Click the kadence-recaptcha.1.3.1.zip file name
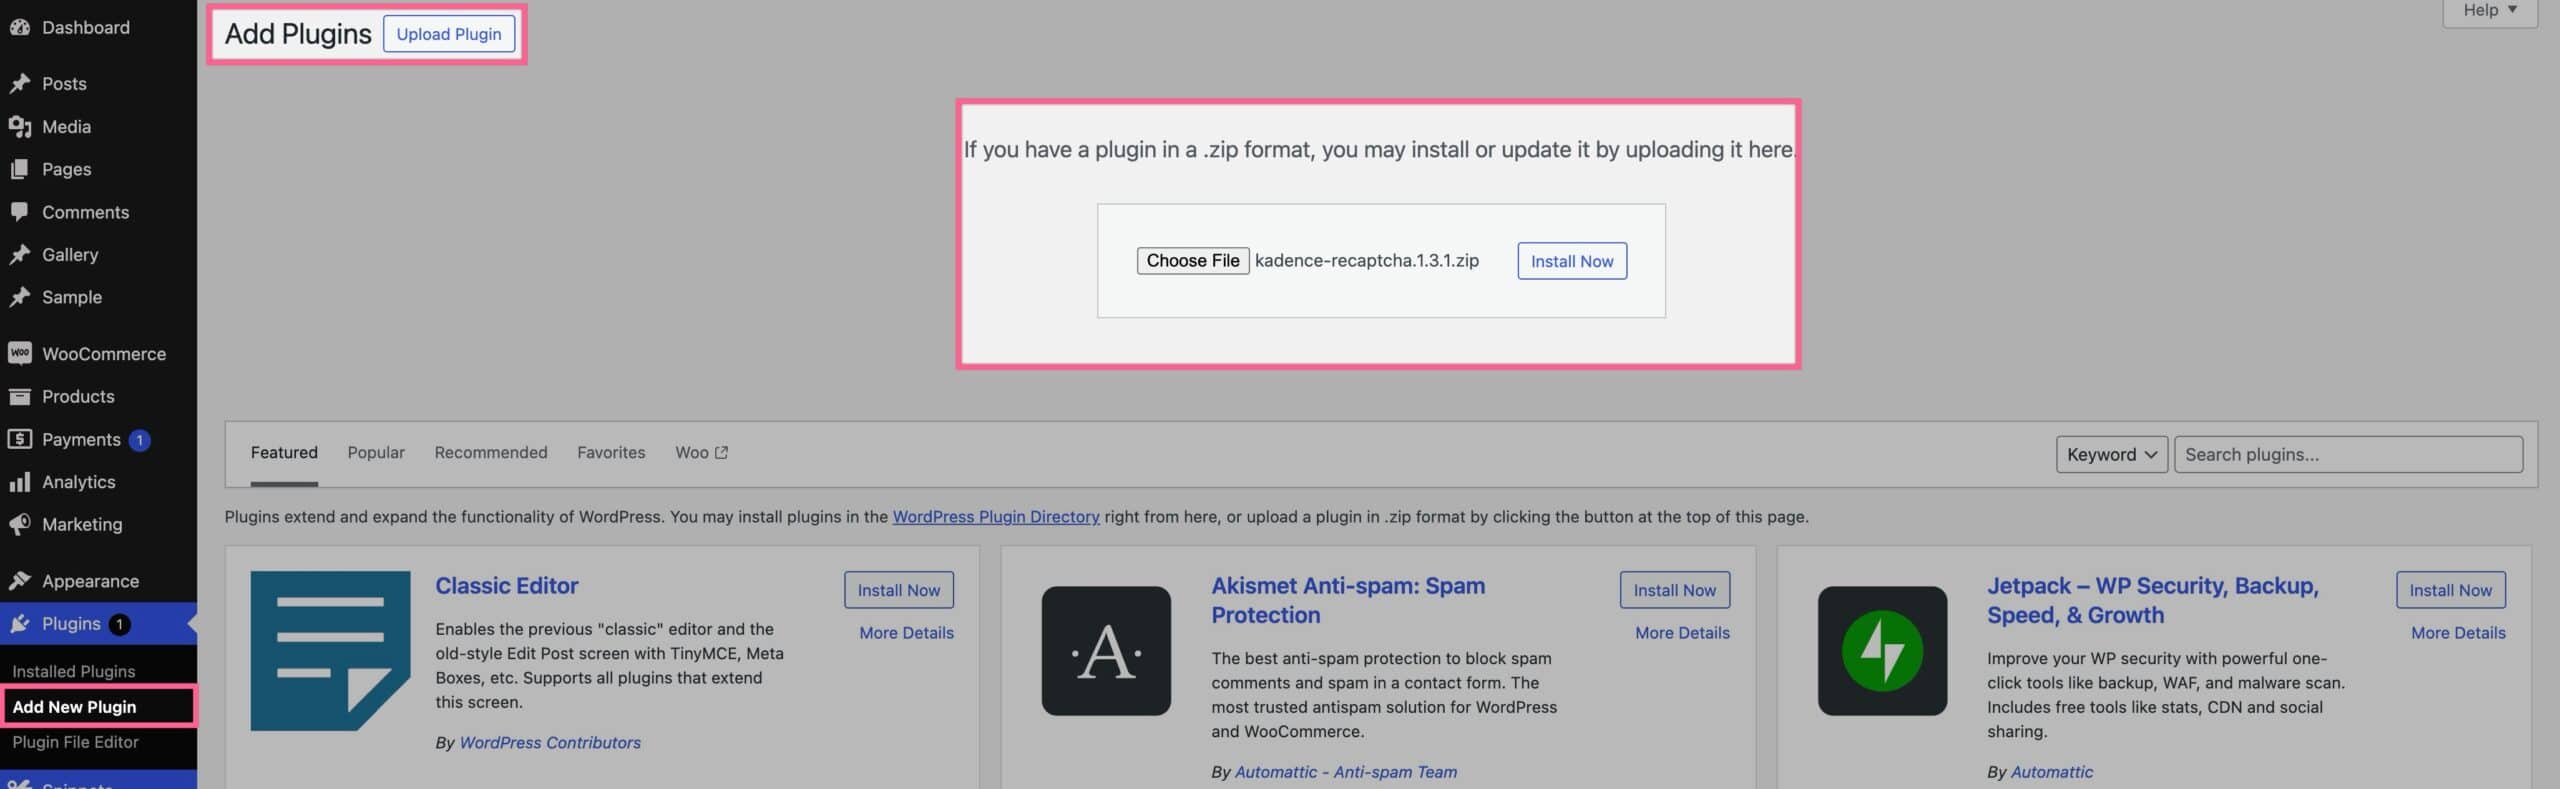The width and height of the screenshot is (2560, 789). (1367, 261)
